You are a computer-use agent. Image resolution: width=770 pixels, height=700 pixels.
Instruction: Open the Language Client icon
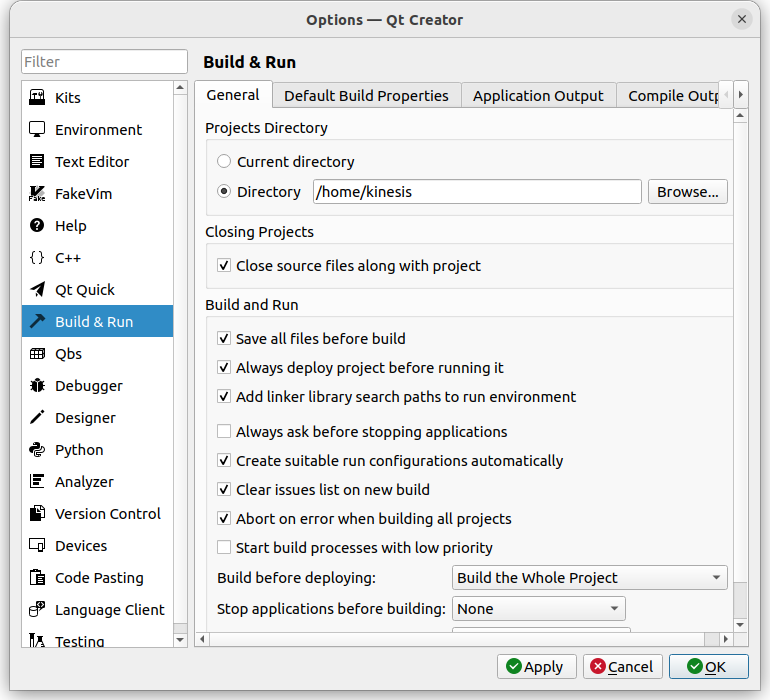pos(37,610)
